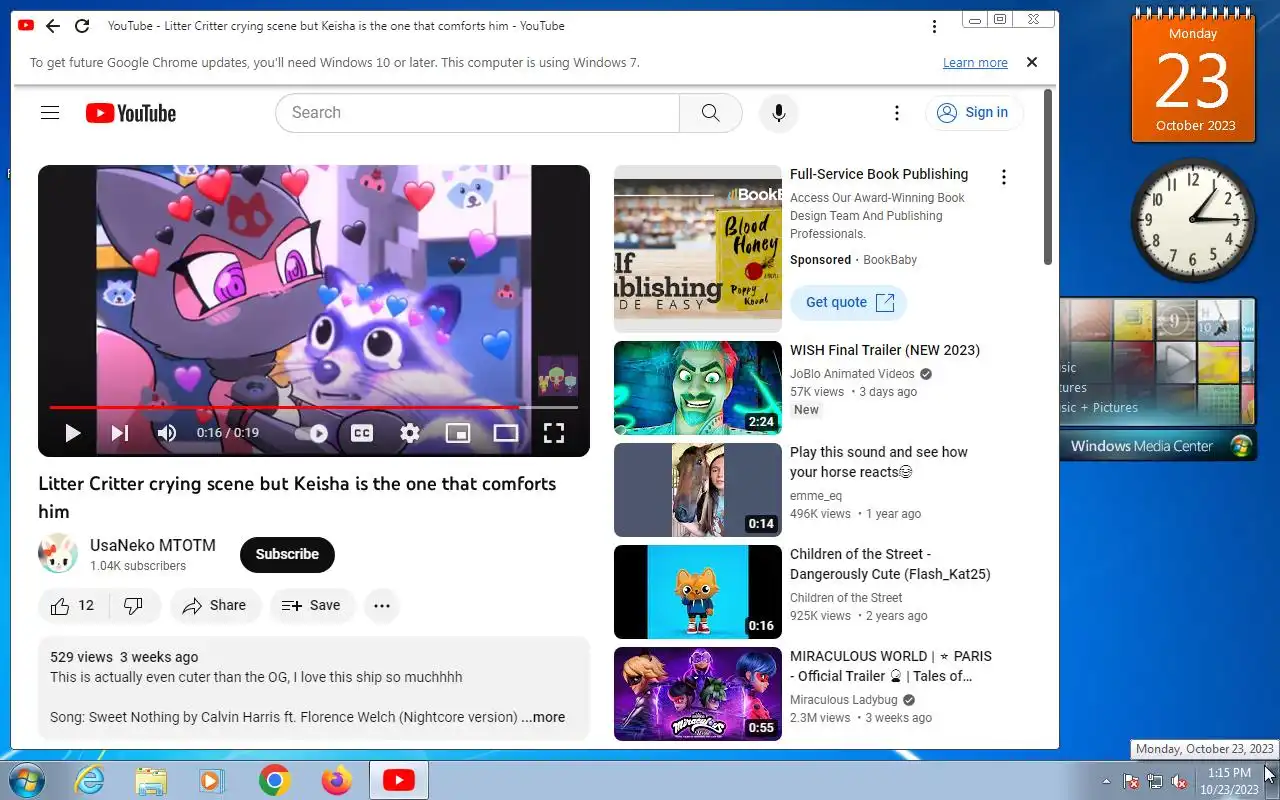Viewport: 1280px width, 800px height.
Task: Open player settings gear
Action: 410,433
